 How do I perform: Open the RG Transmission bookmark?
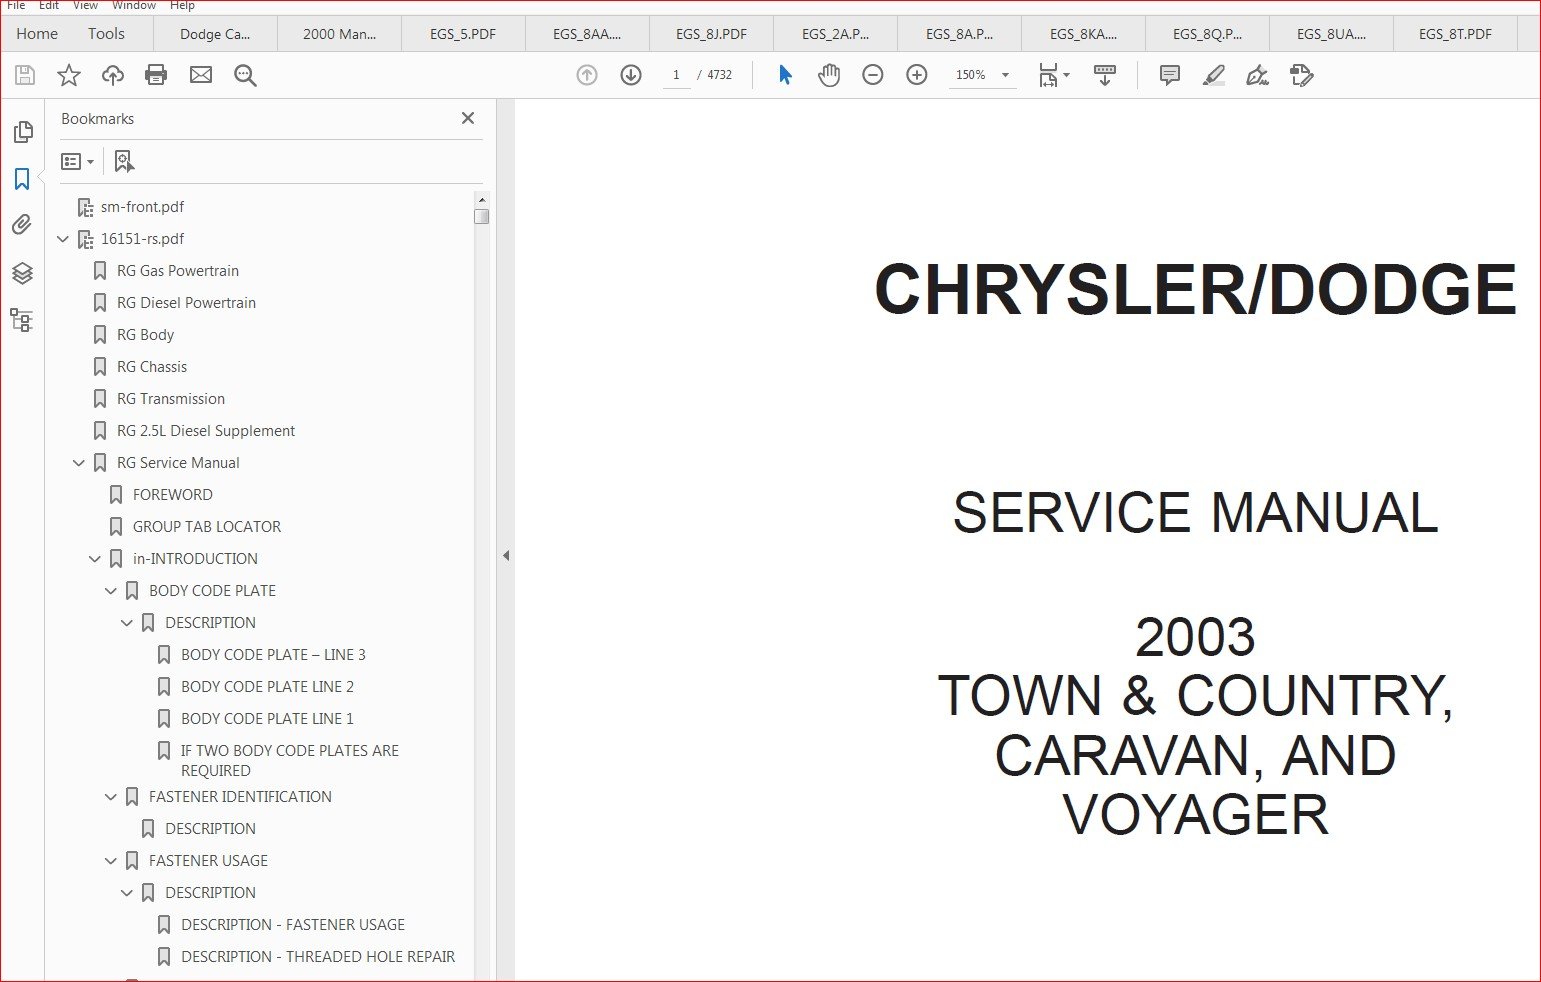[x=171, y=399]
